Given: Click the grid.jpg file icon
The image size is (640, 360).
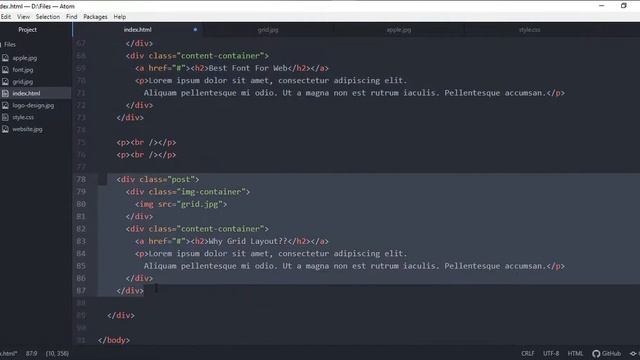Looking at the screenshot, I should (5, 82).
